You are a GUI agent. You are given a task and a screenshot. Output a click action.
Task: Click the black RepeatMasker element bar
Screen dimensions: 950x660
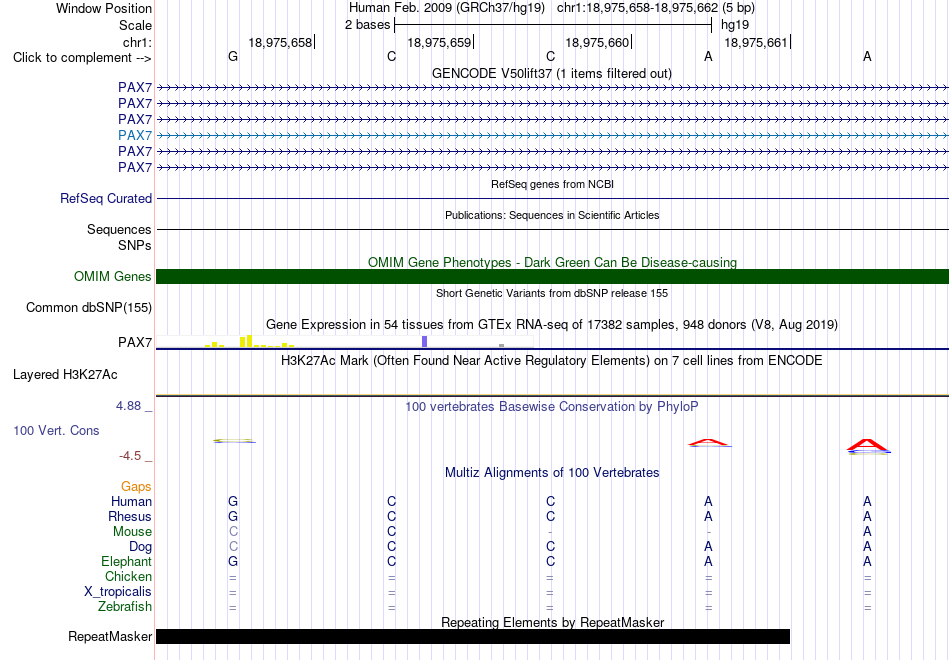(x=473, y=636)
